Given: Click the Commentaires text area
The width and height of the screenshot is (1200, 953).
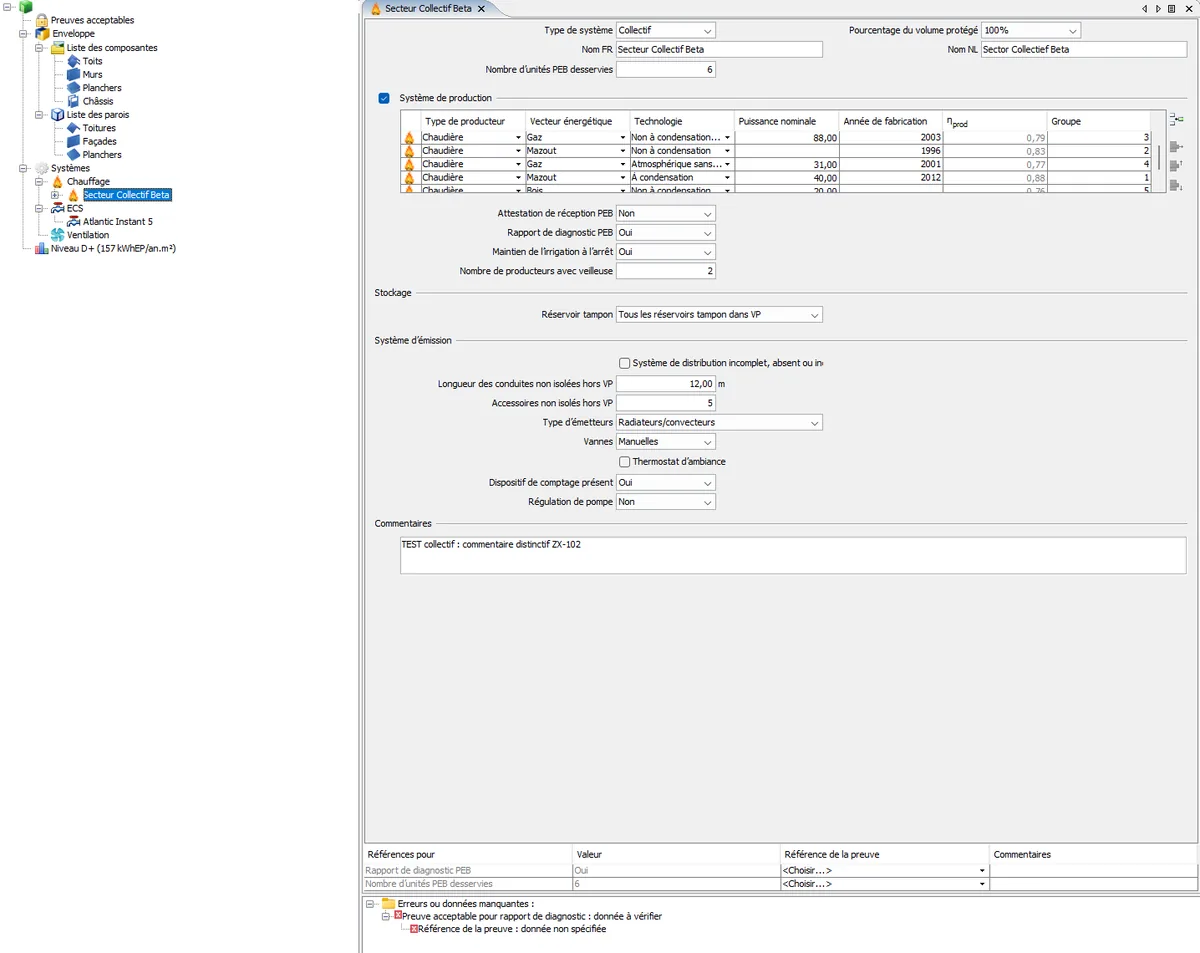Looking at the screenshot, I should coord(793,555).
